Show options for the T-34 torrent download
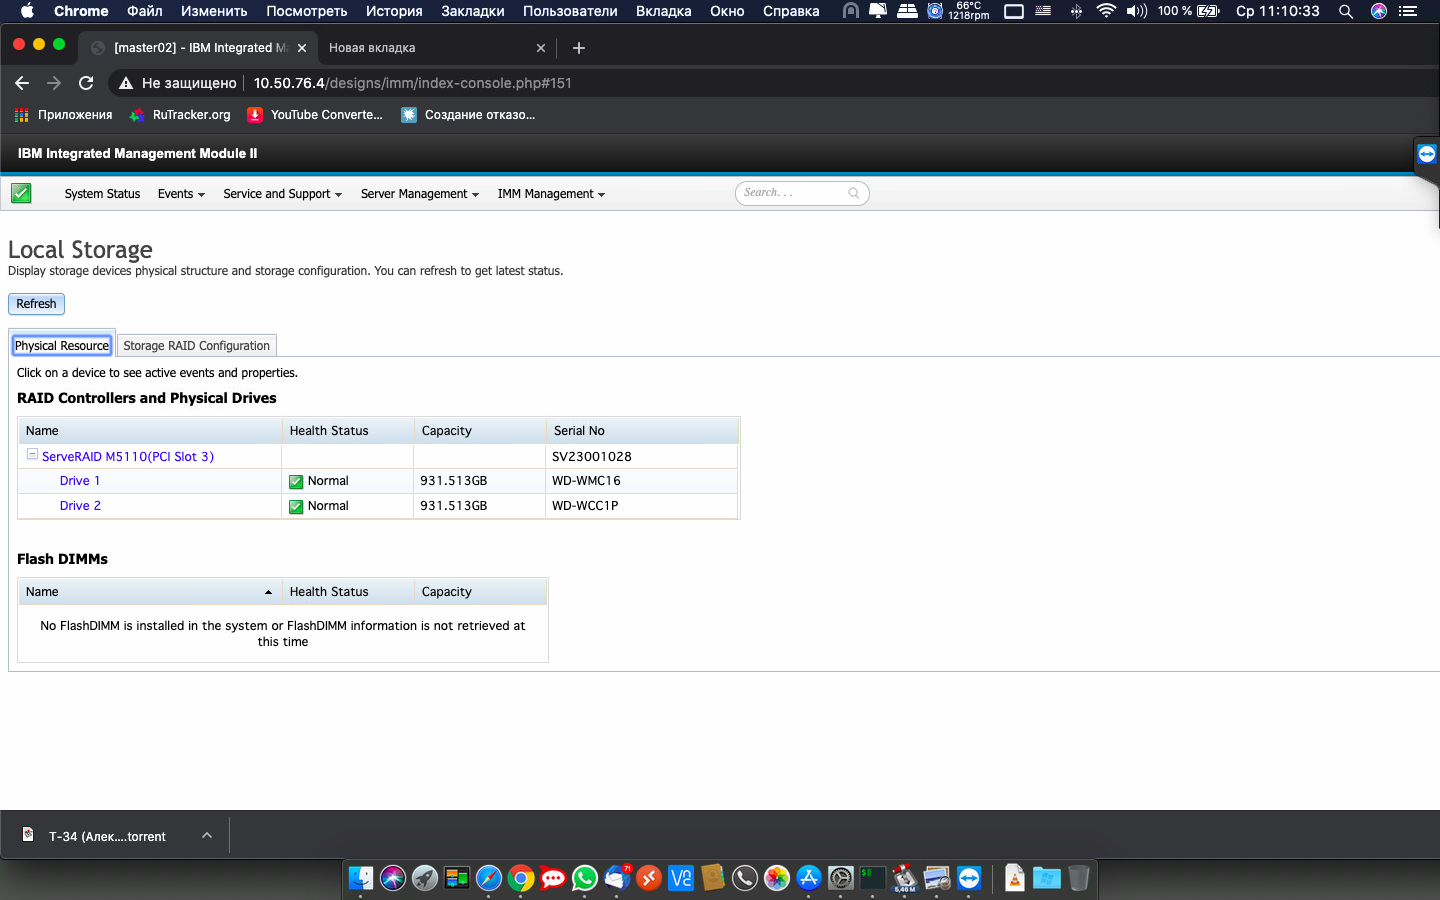This screenshot has width=1440, height=900. [x=207, y=835]
